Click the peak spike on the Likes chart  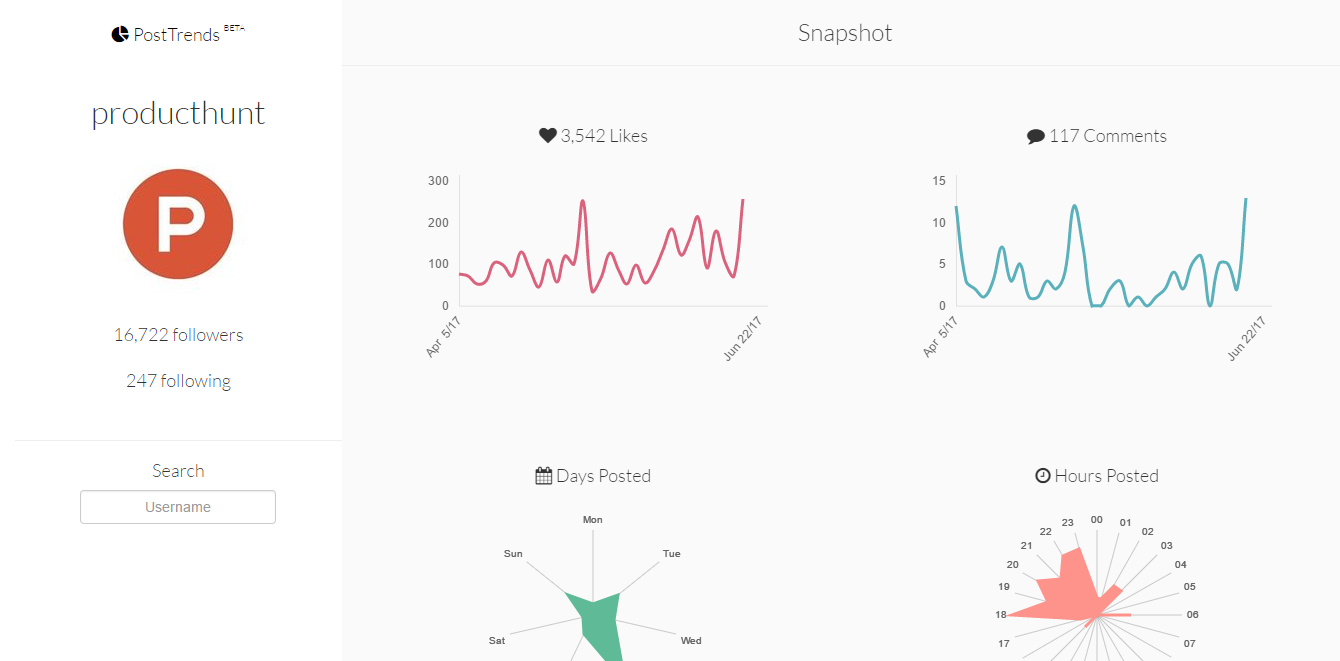(584, 202)
